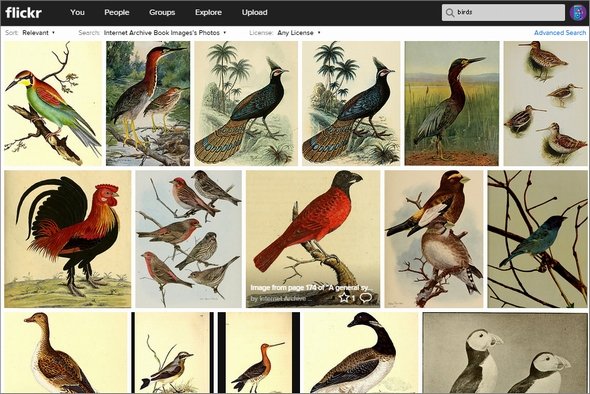The height and width of the screenshot is (394, 590).
Task: Open Advanced Search link
Action: (560, 33)
